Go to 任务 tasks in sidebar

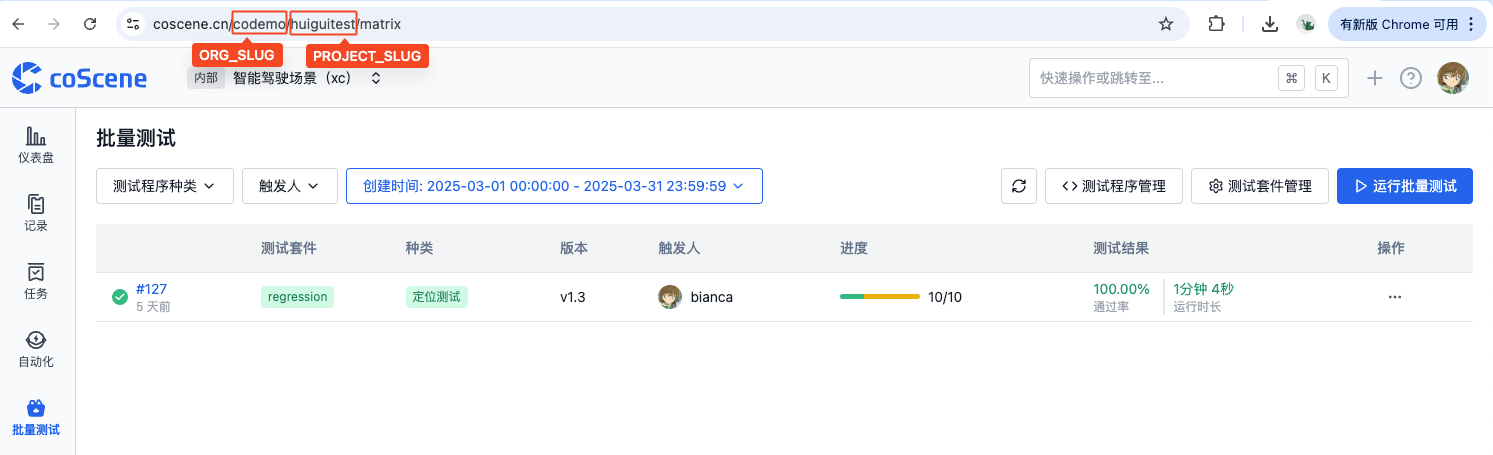click(36, 280)
